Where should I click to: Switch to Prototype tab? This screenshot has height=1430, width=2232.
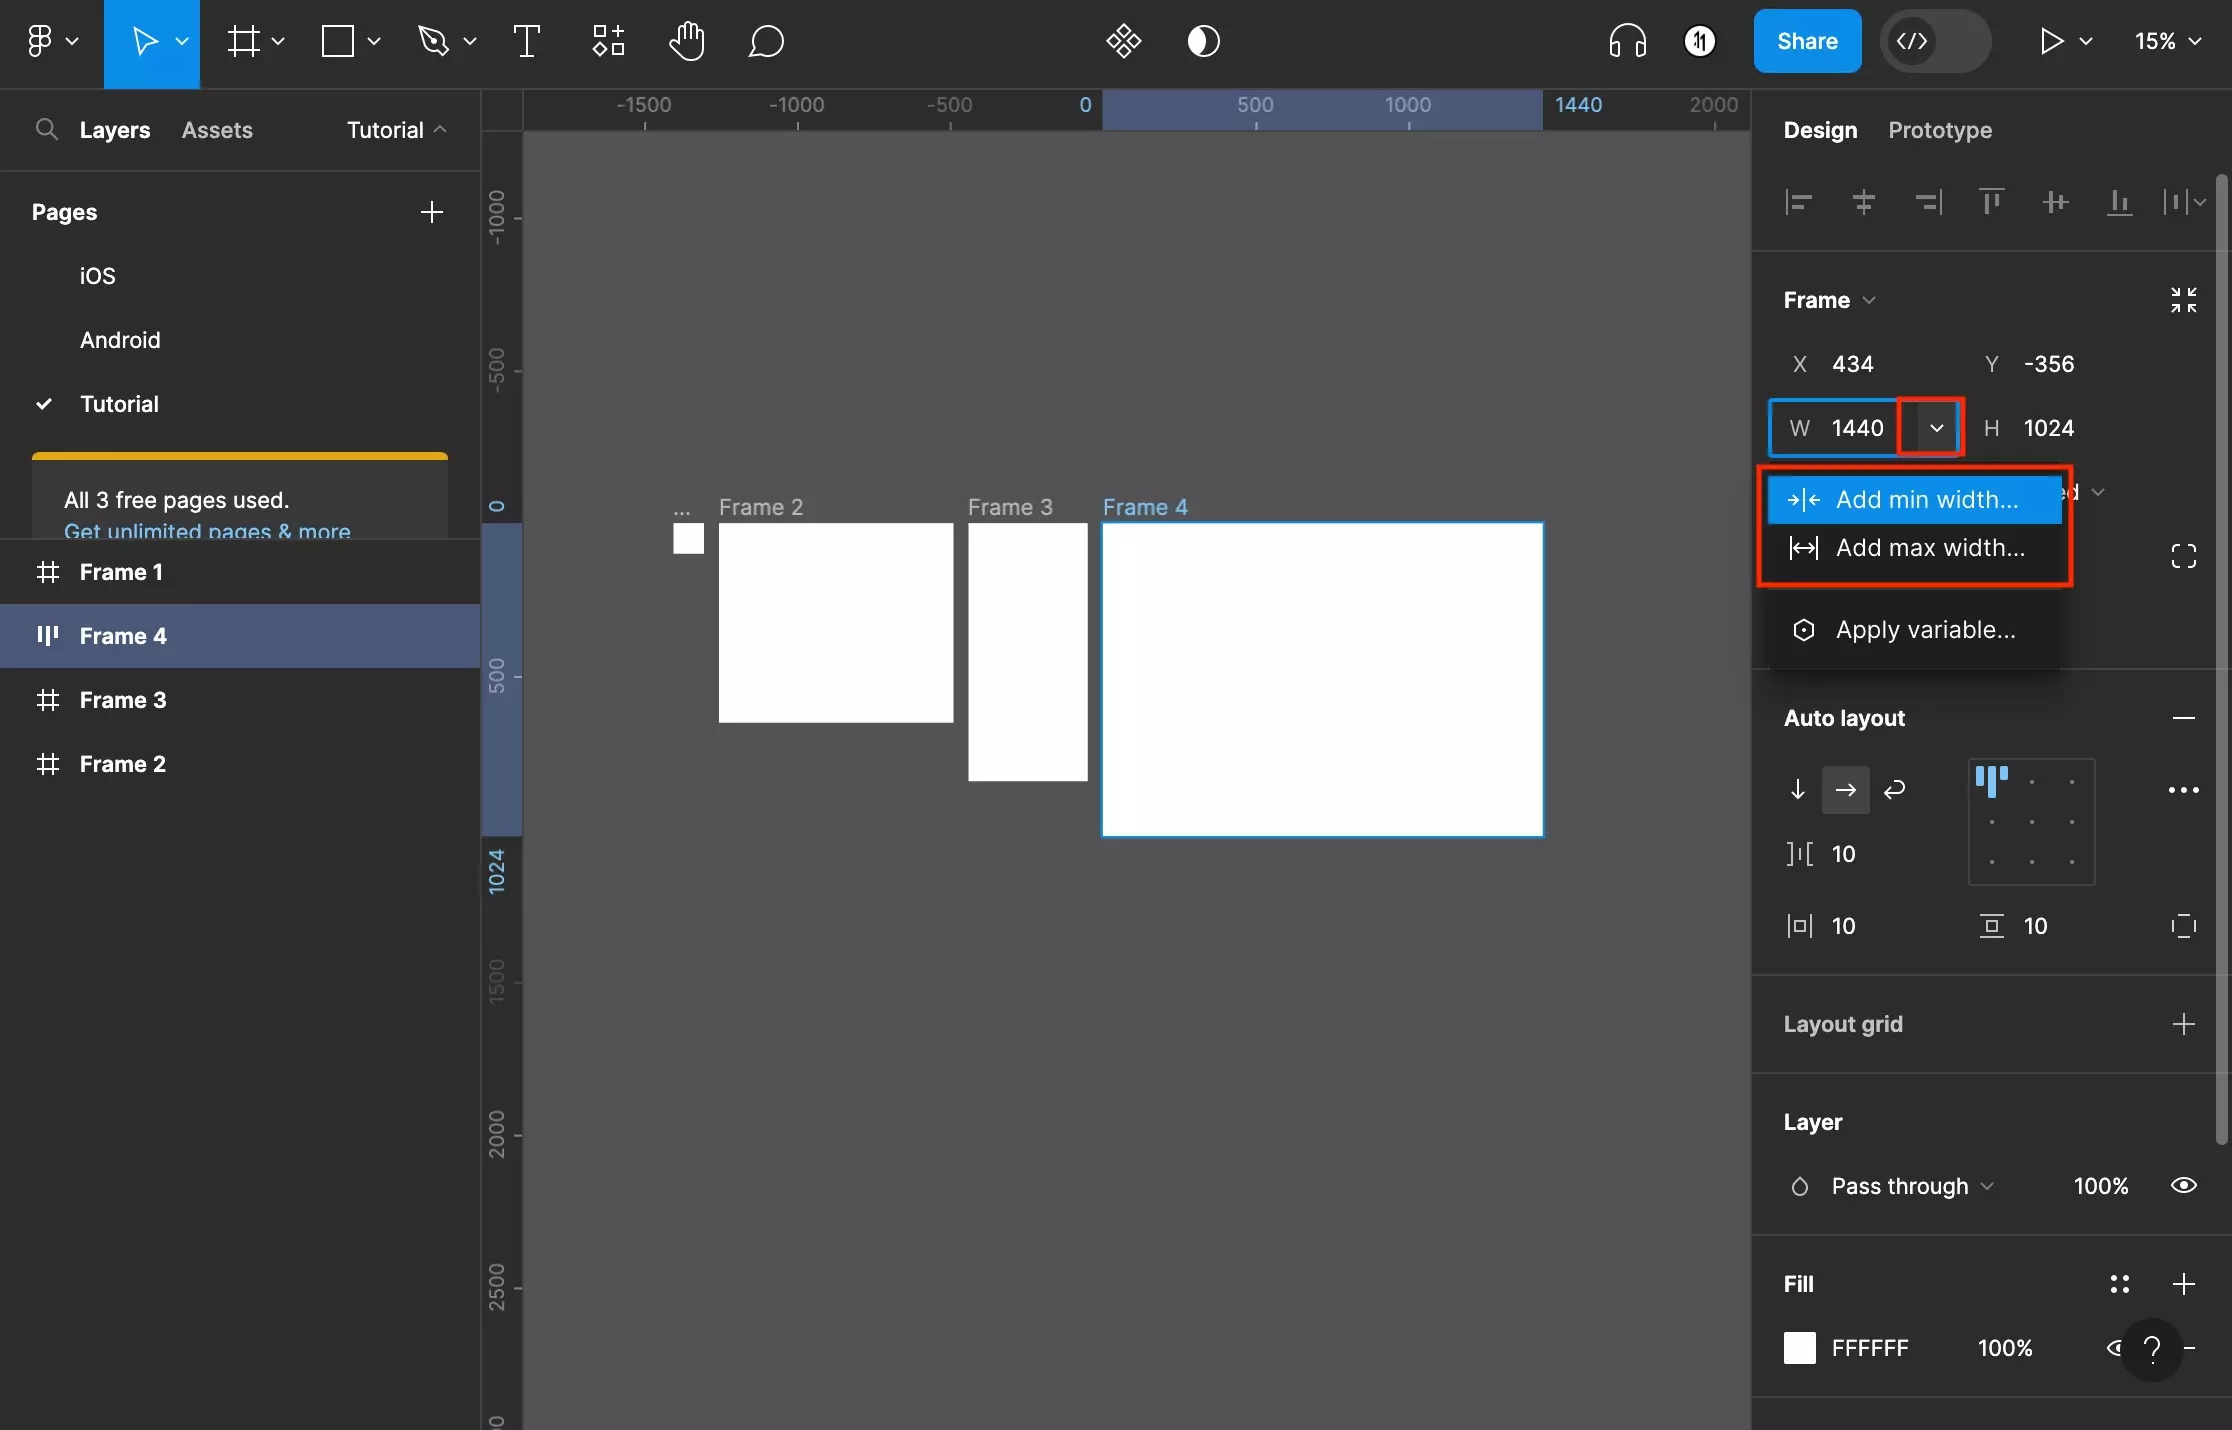[x=1939, y=130]
